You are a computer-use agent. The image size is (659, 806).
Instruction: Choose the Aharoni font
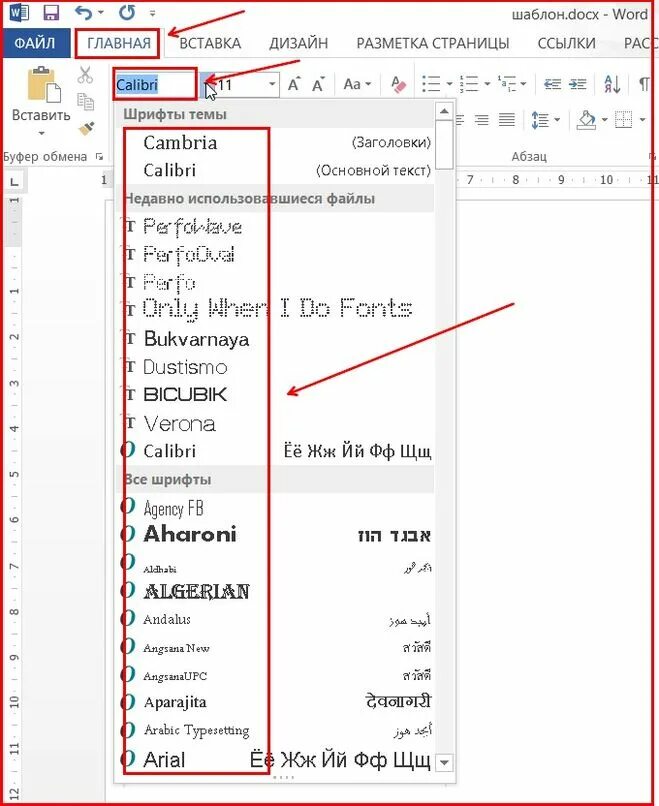coord(277,535)
